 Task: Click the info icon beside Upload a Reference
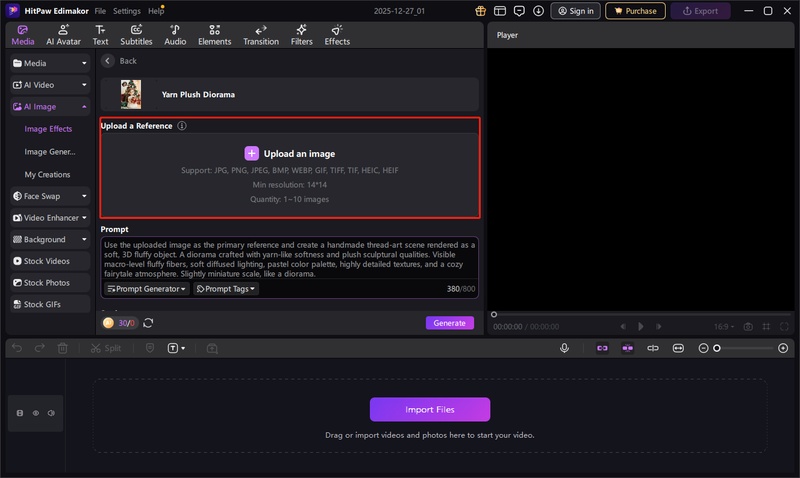[182, 126]
